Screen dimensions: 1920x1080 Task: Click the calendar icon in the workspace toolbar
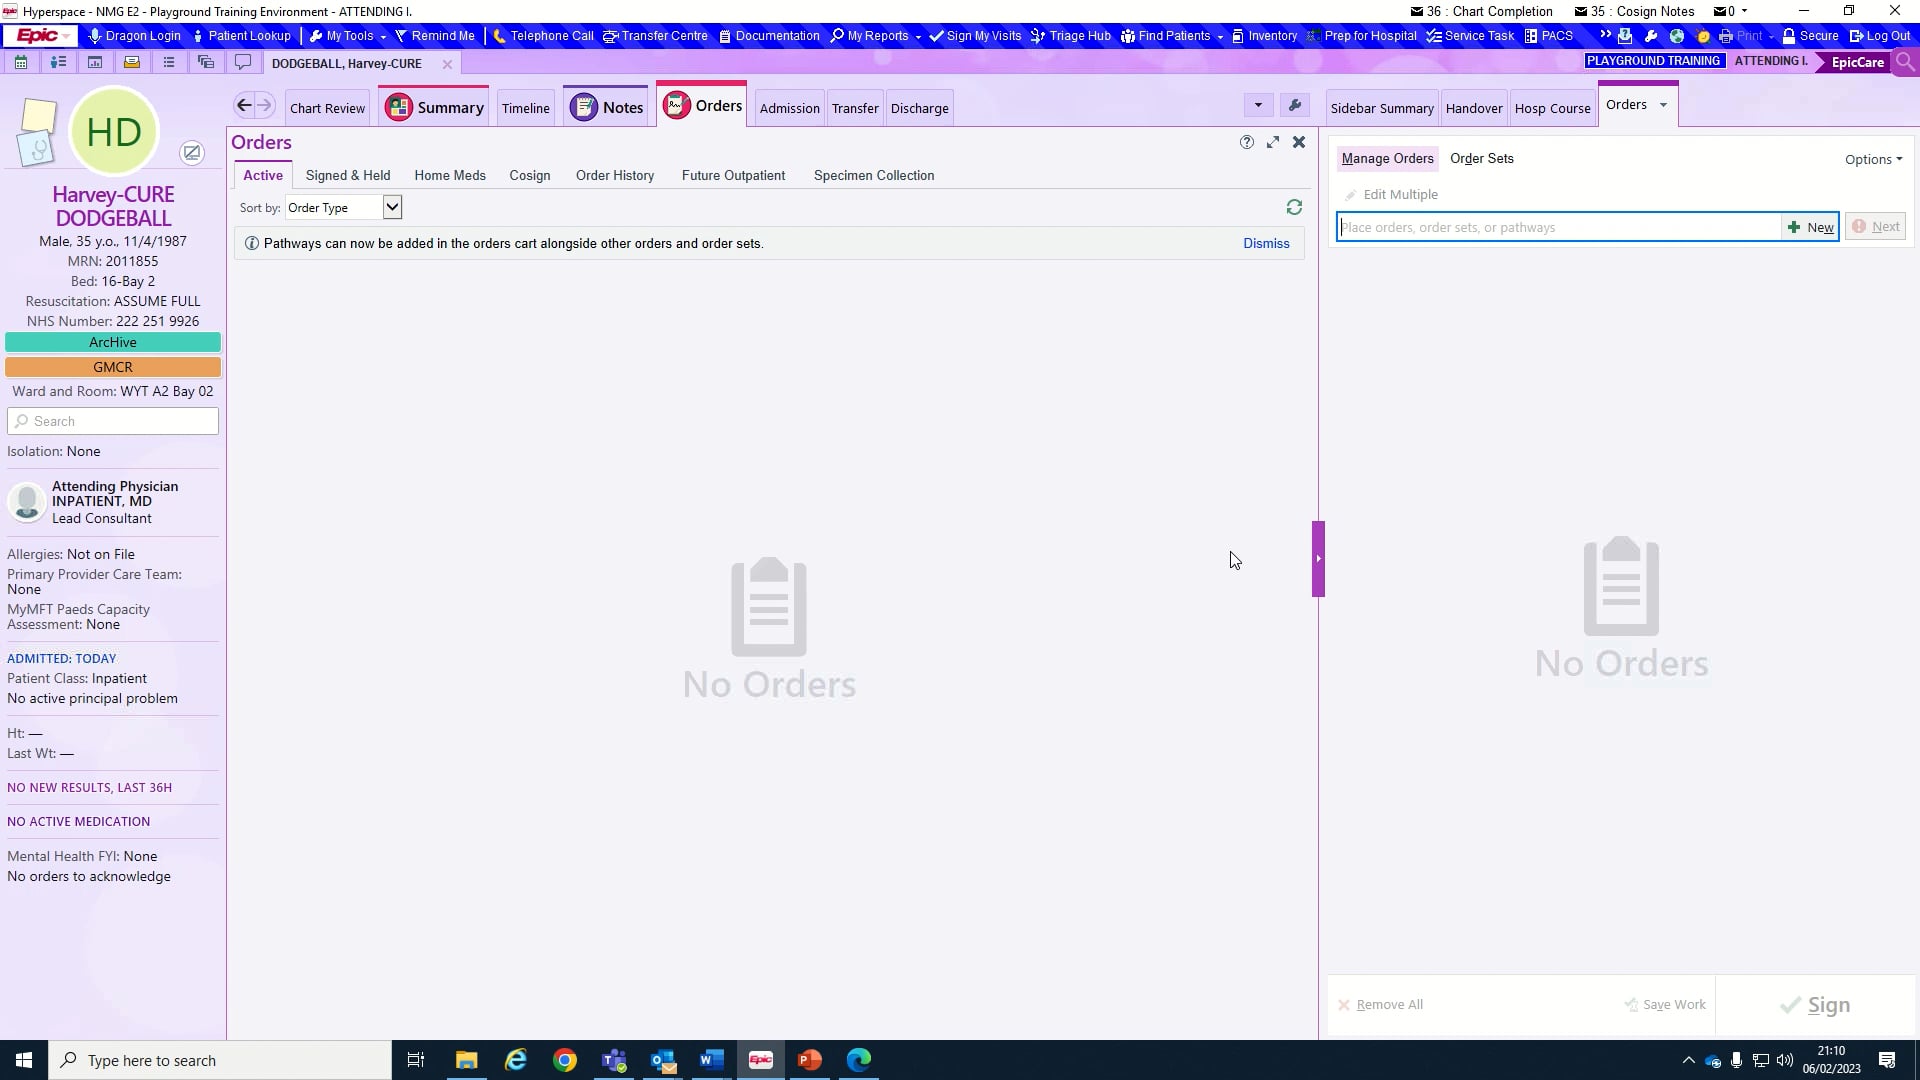click(20, 62)
